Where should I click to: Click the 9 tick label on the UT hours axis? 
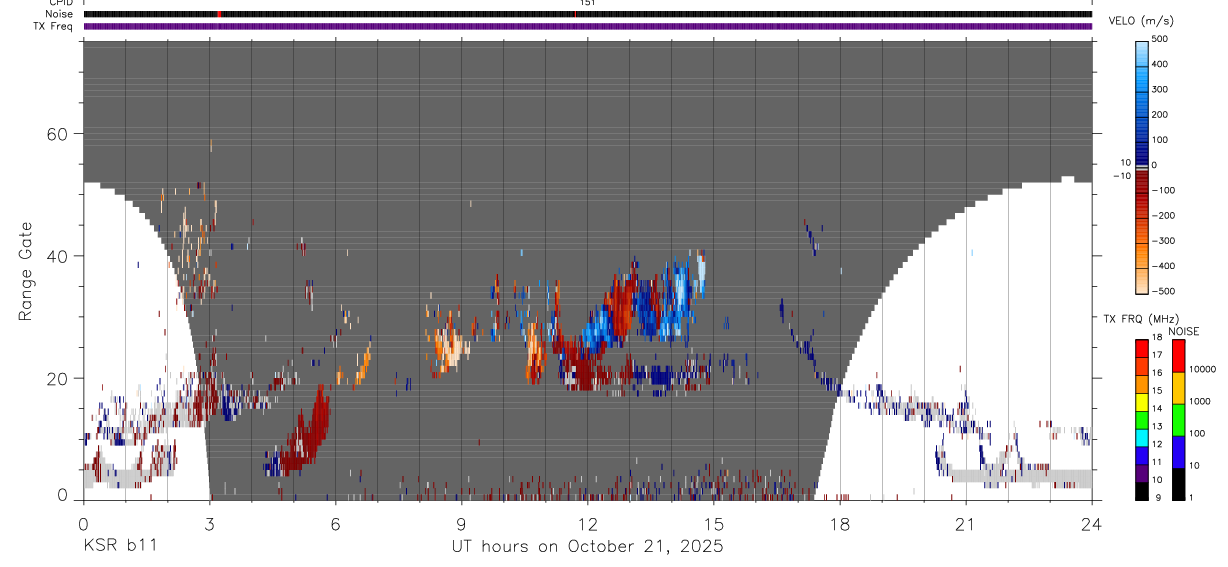[461, 524]
